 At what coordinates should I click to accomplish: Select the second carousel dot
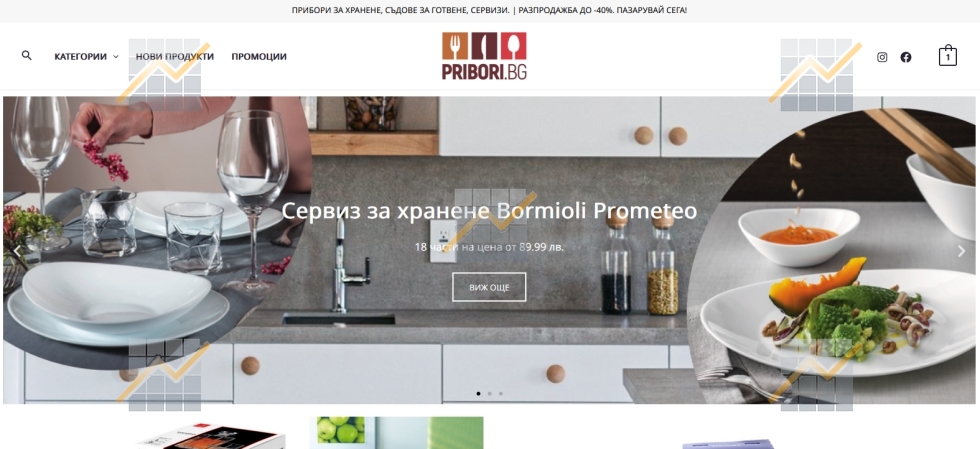click(489, 393)
